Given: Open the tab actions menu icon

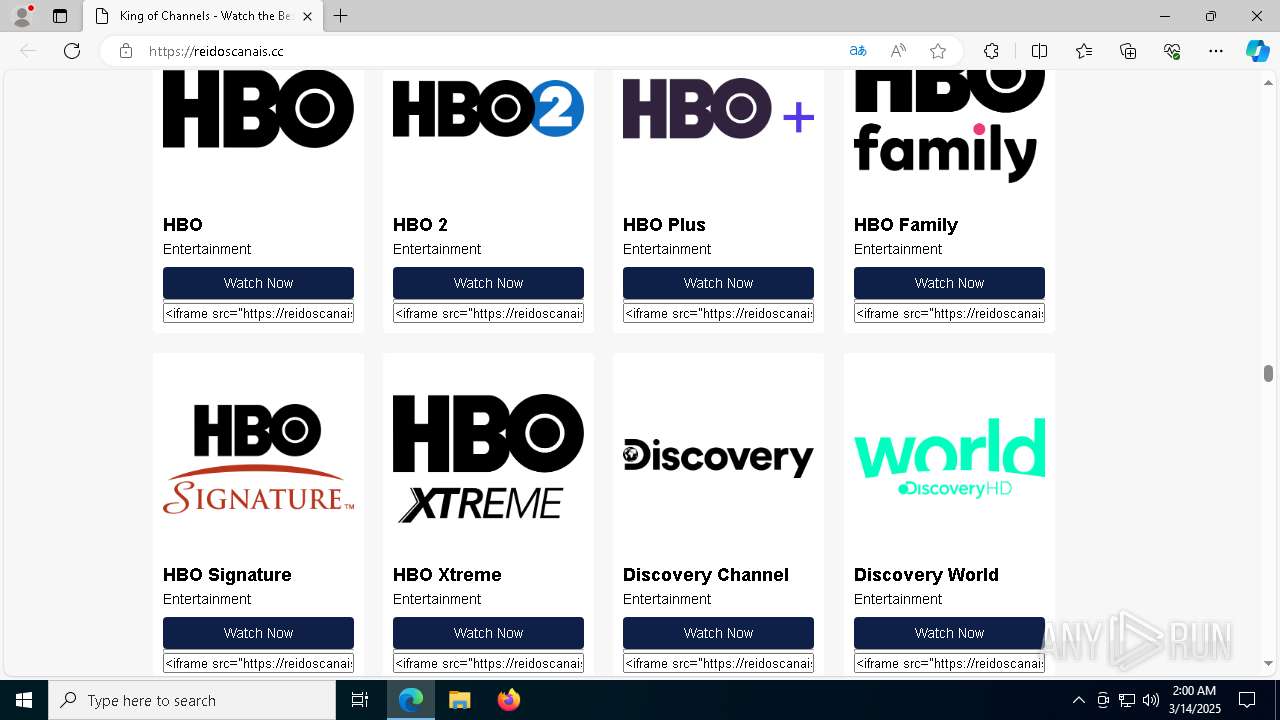Looking at the screenshot, I should tap(60, 16).
